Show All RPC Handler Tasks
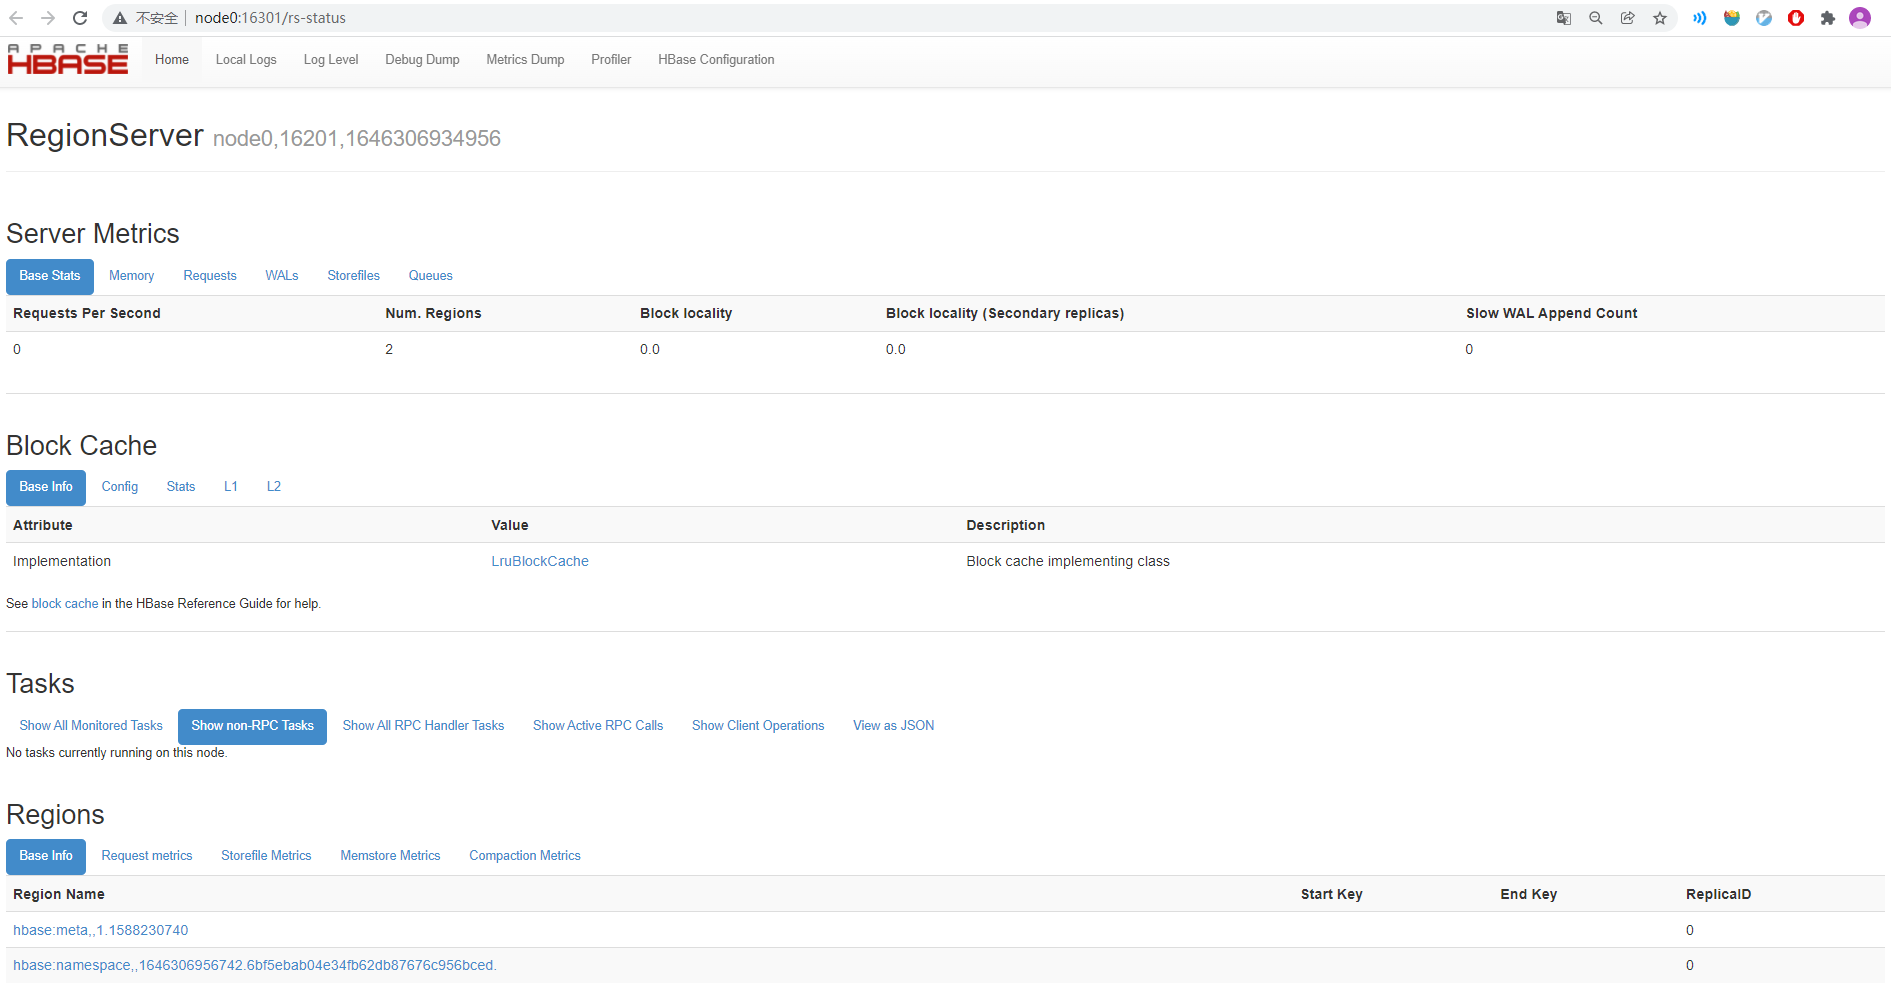 tap(423, 726)
